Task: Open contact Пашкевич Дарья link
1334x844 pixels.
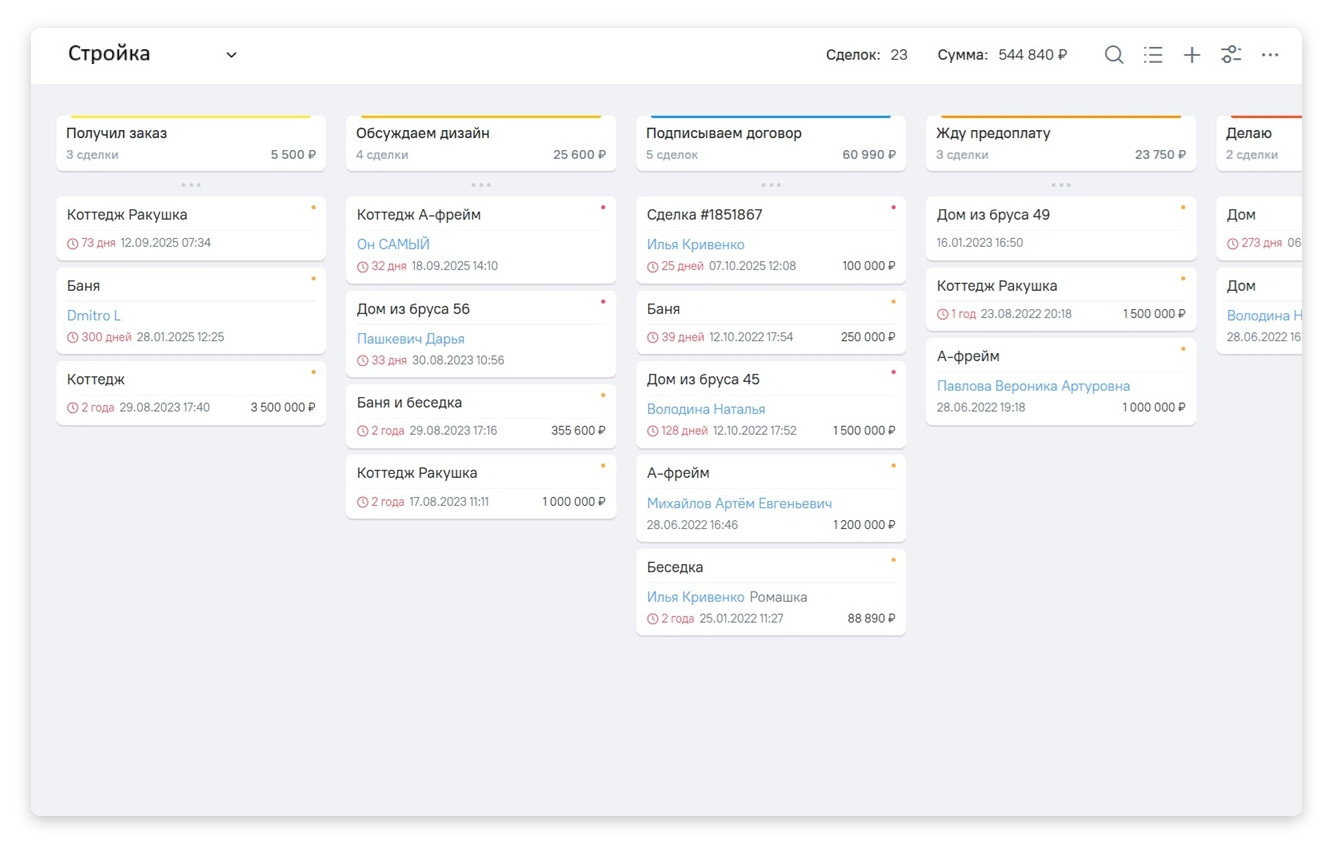Action: click(x=410, y=339)
